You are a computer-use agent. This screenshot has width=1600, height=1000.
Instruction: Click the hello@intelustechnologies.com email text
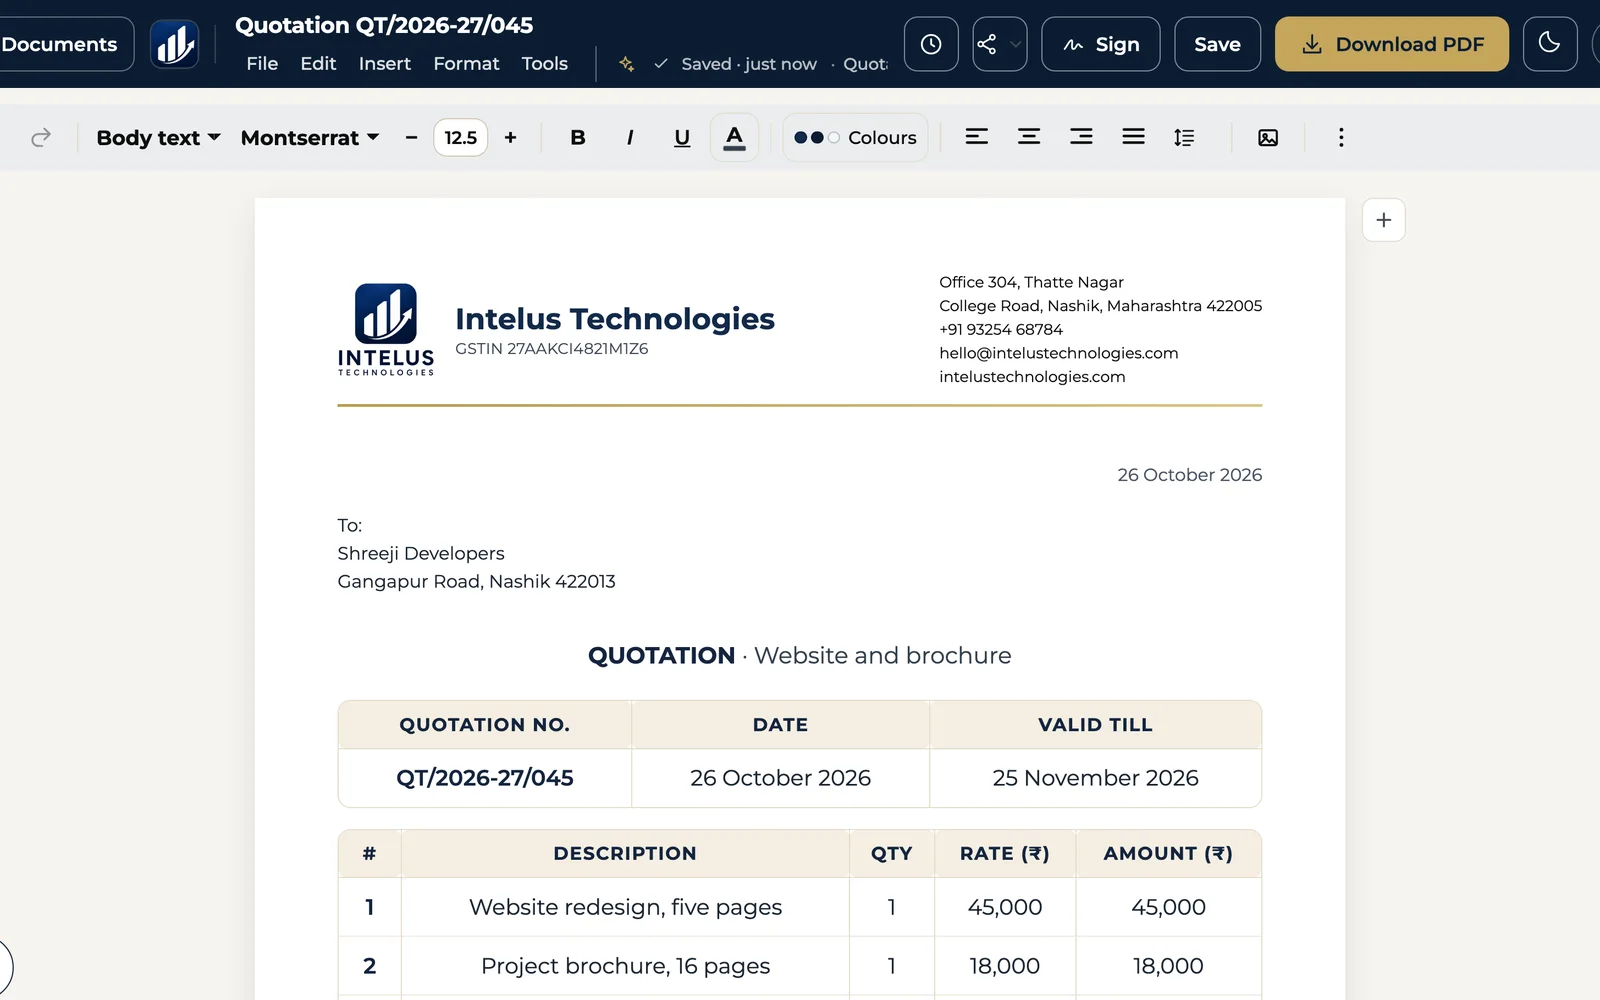pyautogui.click(x=1059, y=353)
